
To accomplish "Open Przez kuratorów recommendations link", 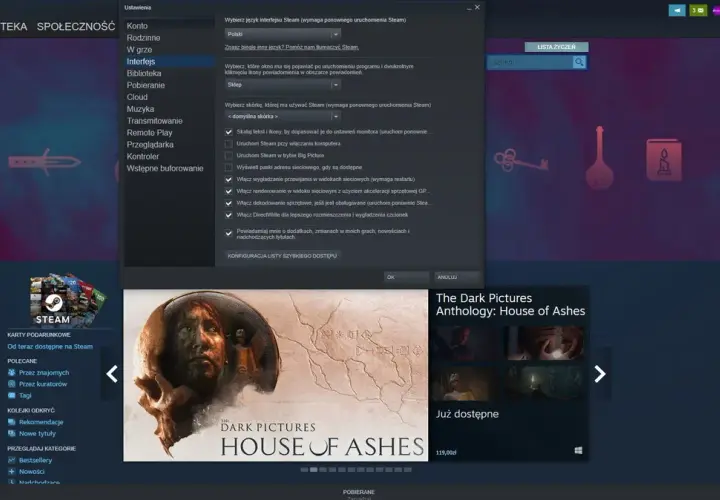I will click(x=43, y=384).
